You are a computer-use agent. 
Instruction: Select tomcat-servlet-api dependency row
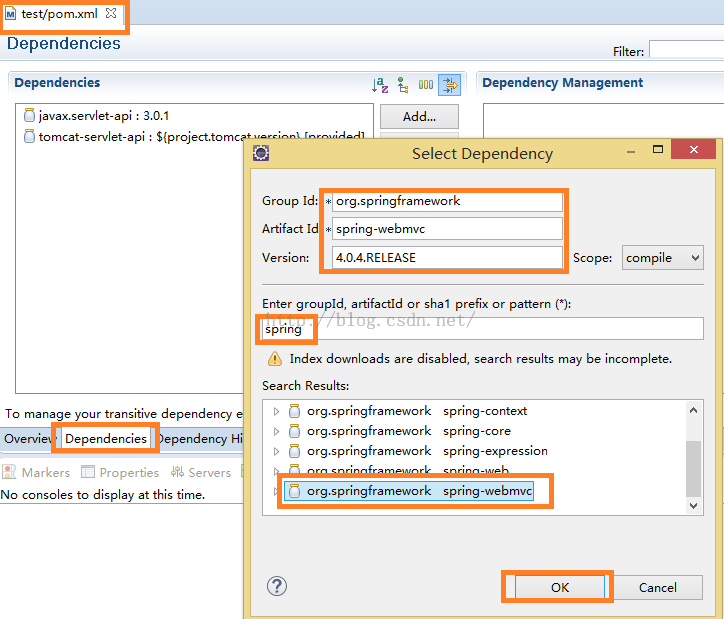coord(194,137)
